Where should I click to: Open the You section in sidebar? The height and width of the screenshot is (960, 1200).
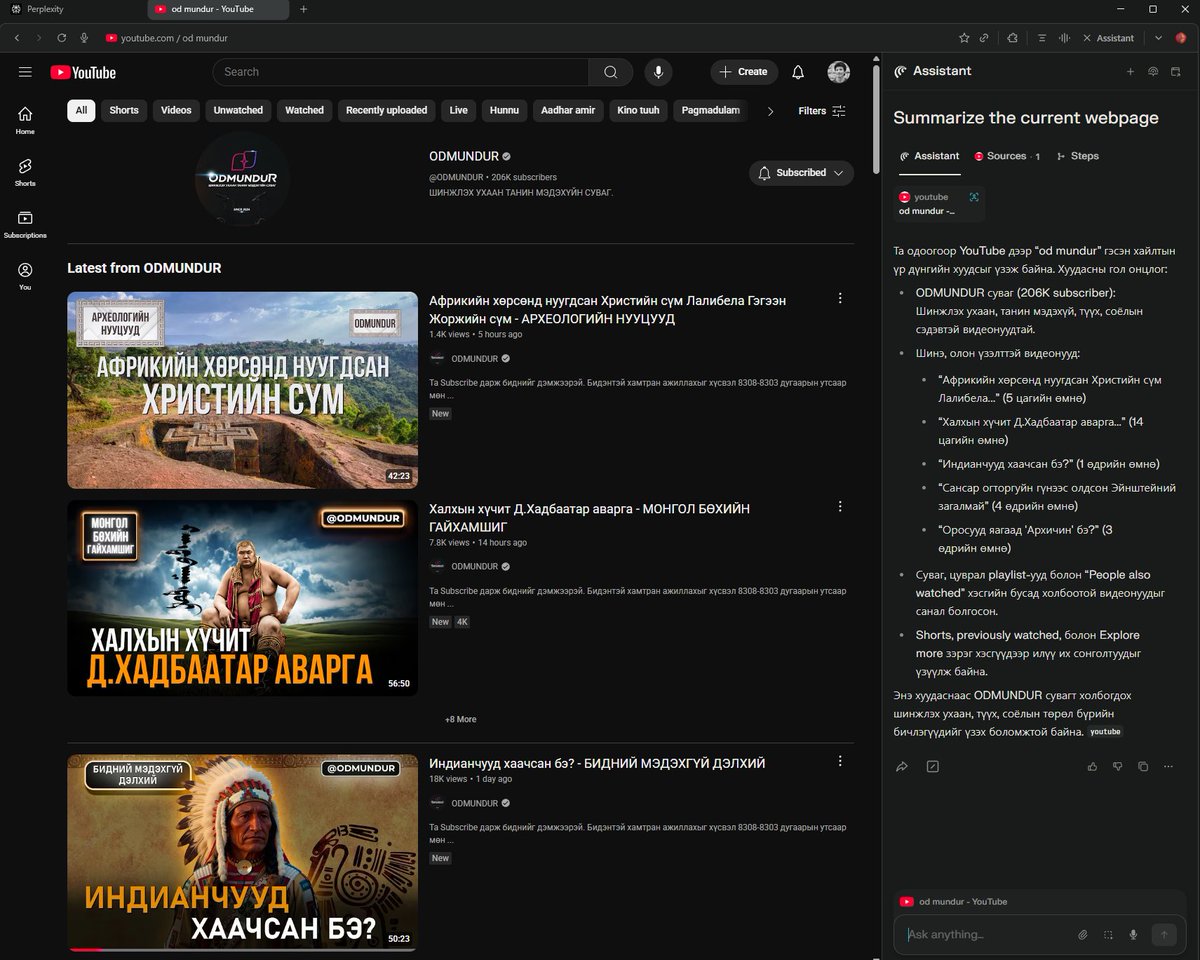click(25, 276)
